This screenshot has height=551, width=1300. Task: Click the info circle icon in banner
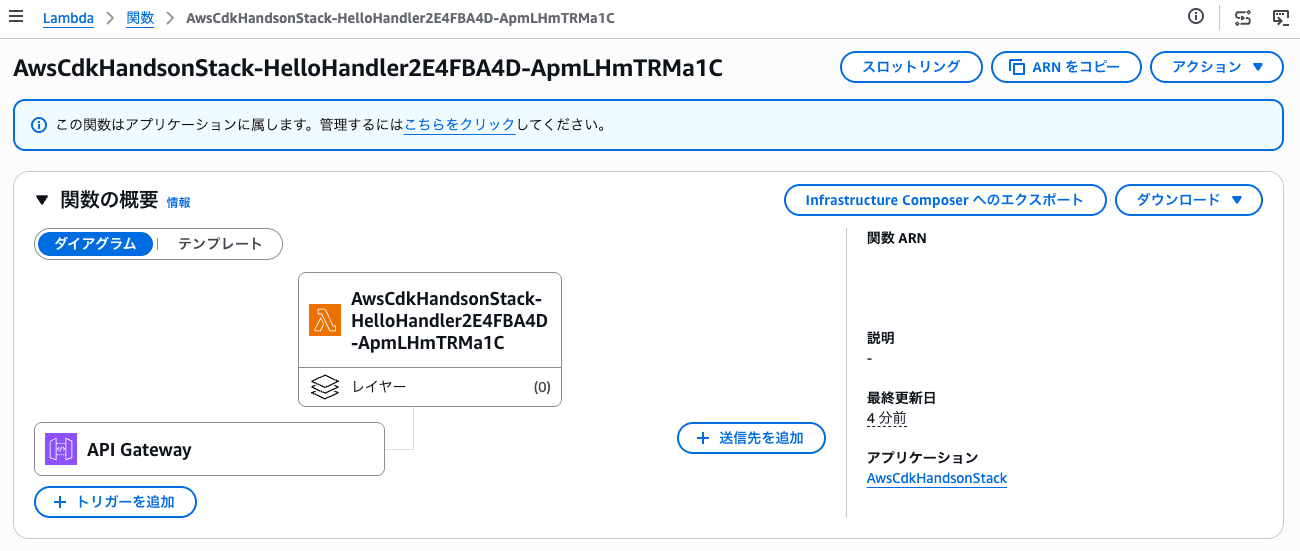pyautogui.click(x=38, y=125)
